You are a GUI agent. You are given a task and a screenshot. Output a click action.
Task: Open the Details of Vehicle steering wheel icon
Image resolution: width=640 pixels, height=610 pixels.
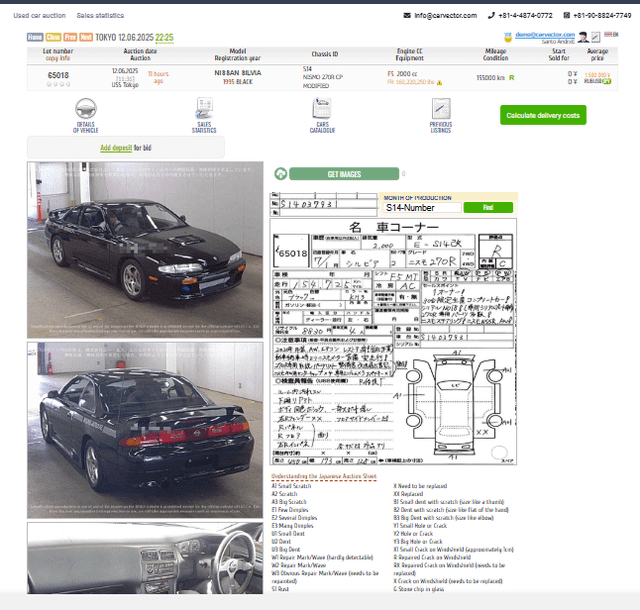pyautogui.click(x=86, y=109)
